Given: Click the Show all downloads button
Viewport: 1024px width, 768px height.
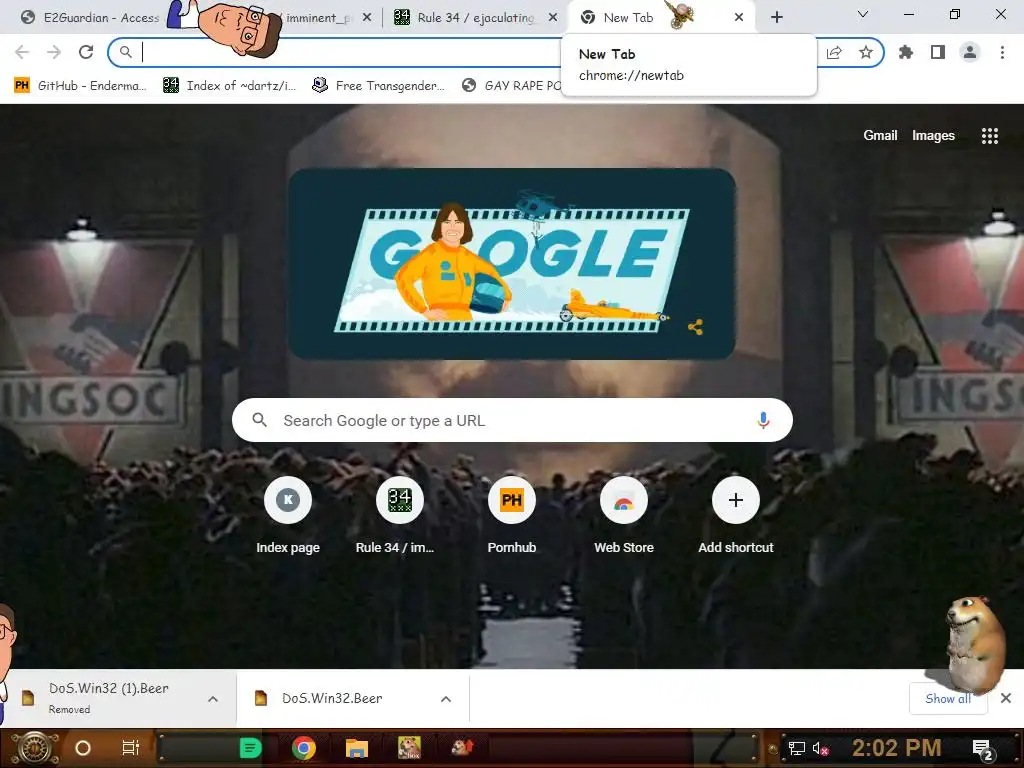Looking at the screenshot, I should point(948,699).
